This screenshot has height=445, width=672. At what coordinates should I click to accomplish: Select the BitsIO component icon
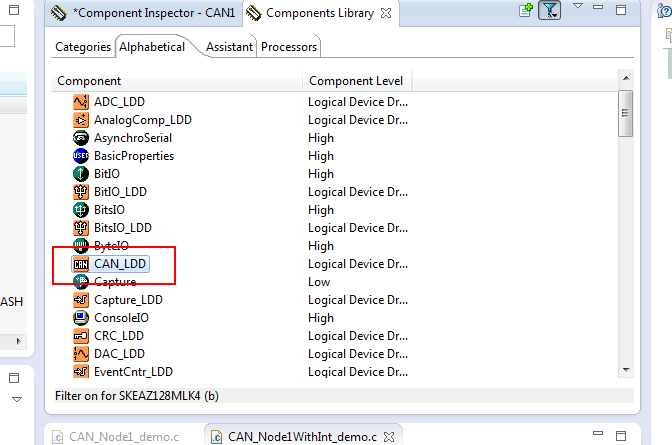coord(81,210)
